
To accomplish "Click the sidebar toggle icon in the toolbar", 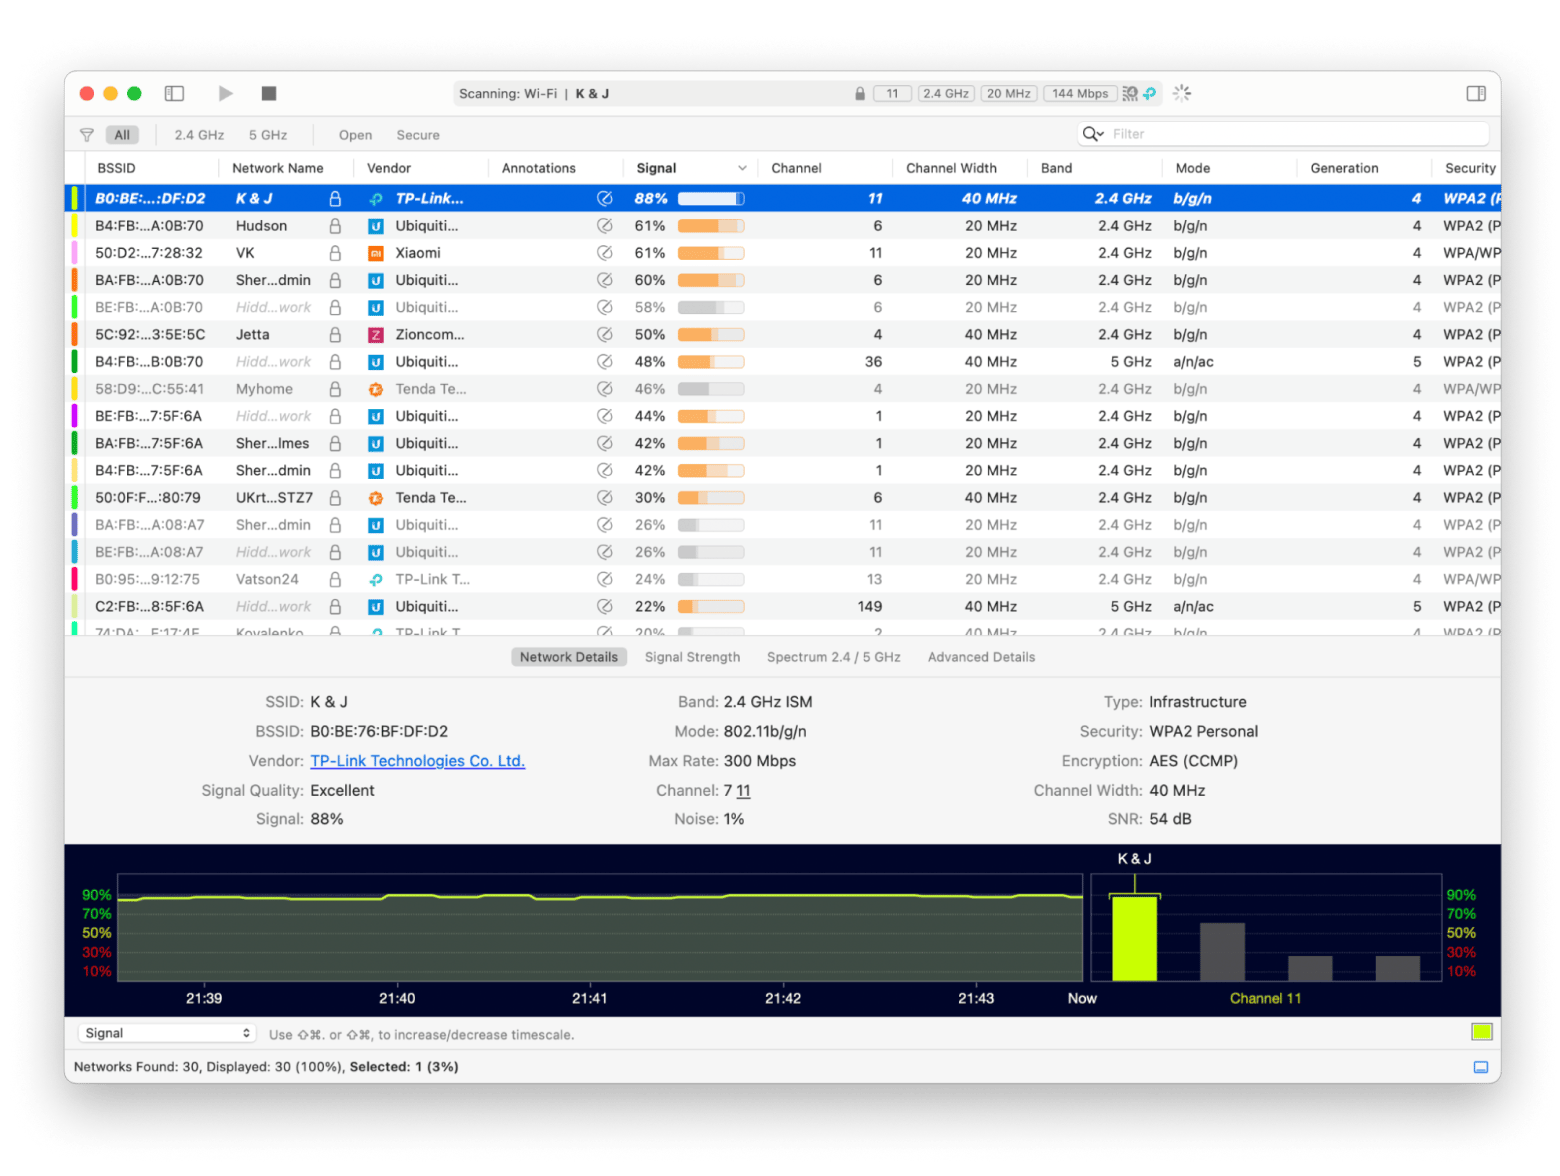I will (x=174, y=93).
